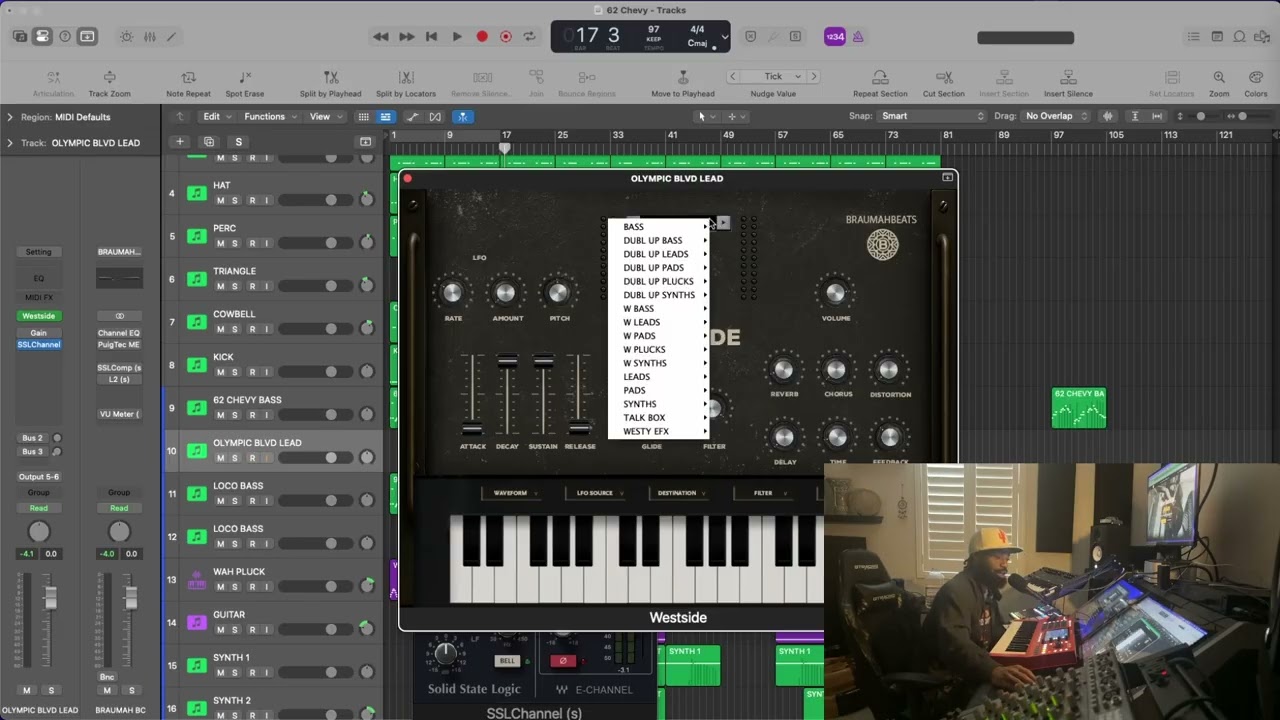Click the BraumahBeats logo emblem

[x=882, y=245]
